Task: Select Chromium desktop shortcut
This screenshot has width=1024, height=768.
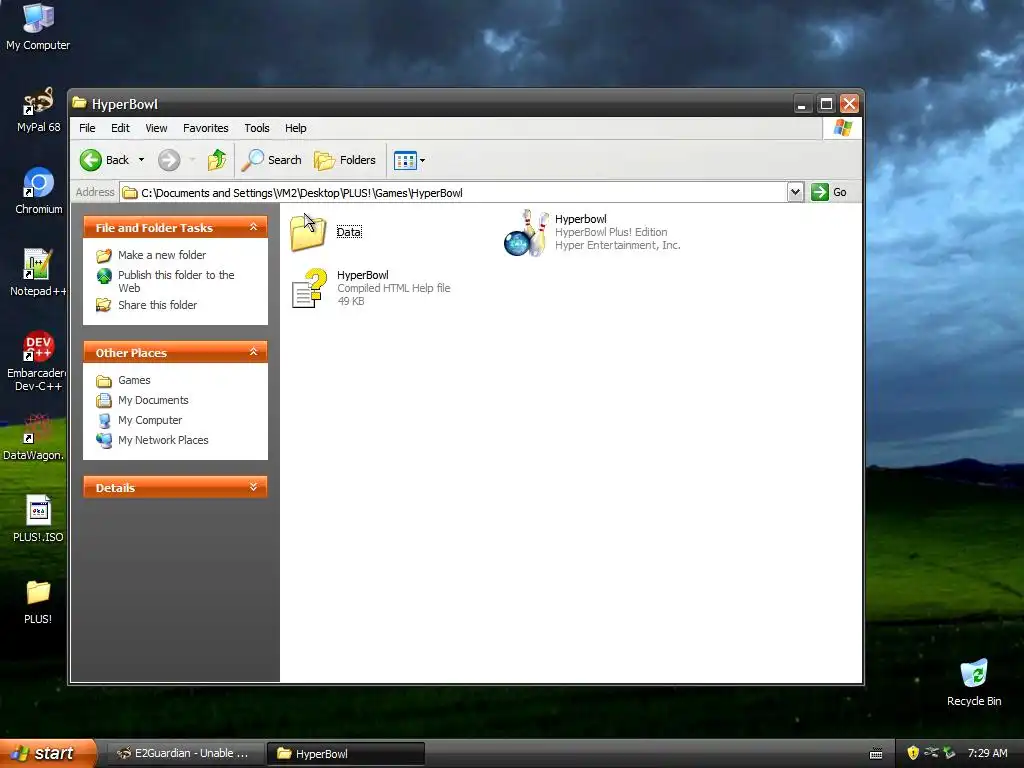Action: tap(39, 191)
